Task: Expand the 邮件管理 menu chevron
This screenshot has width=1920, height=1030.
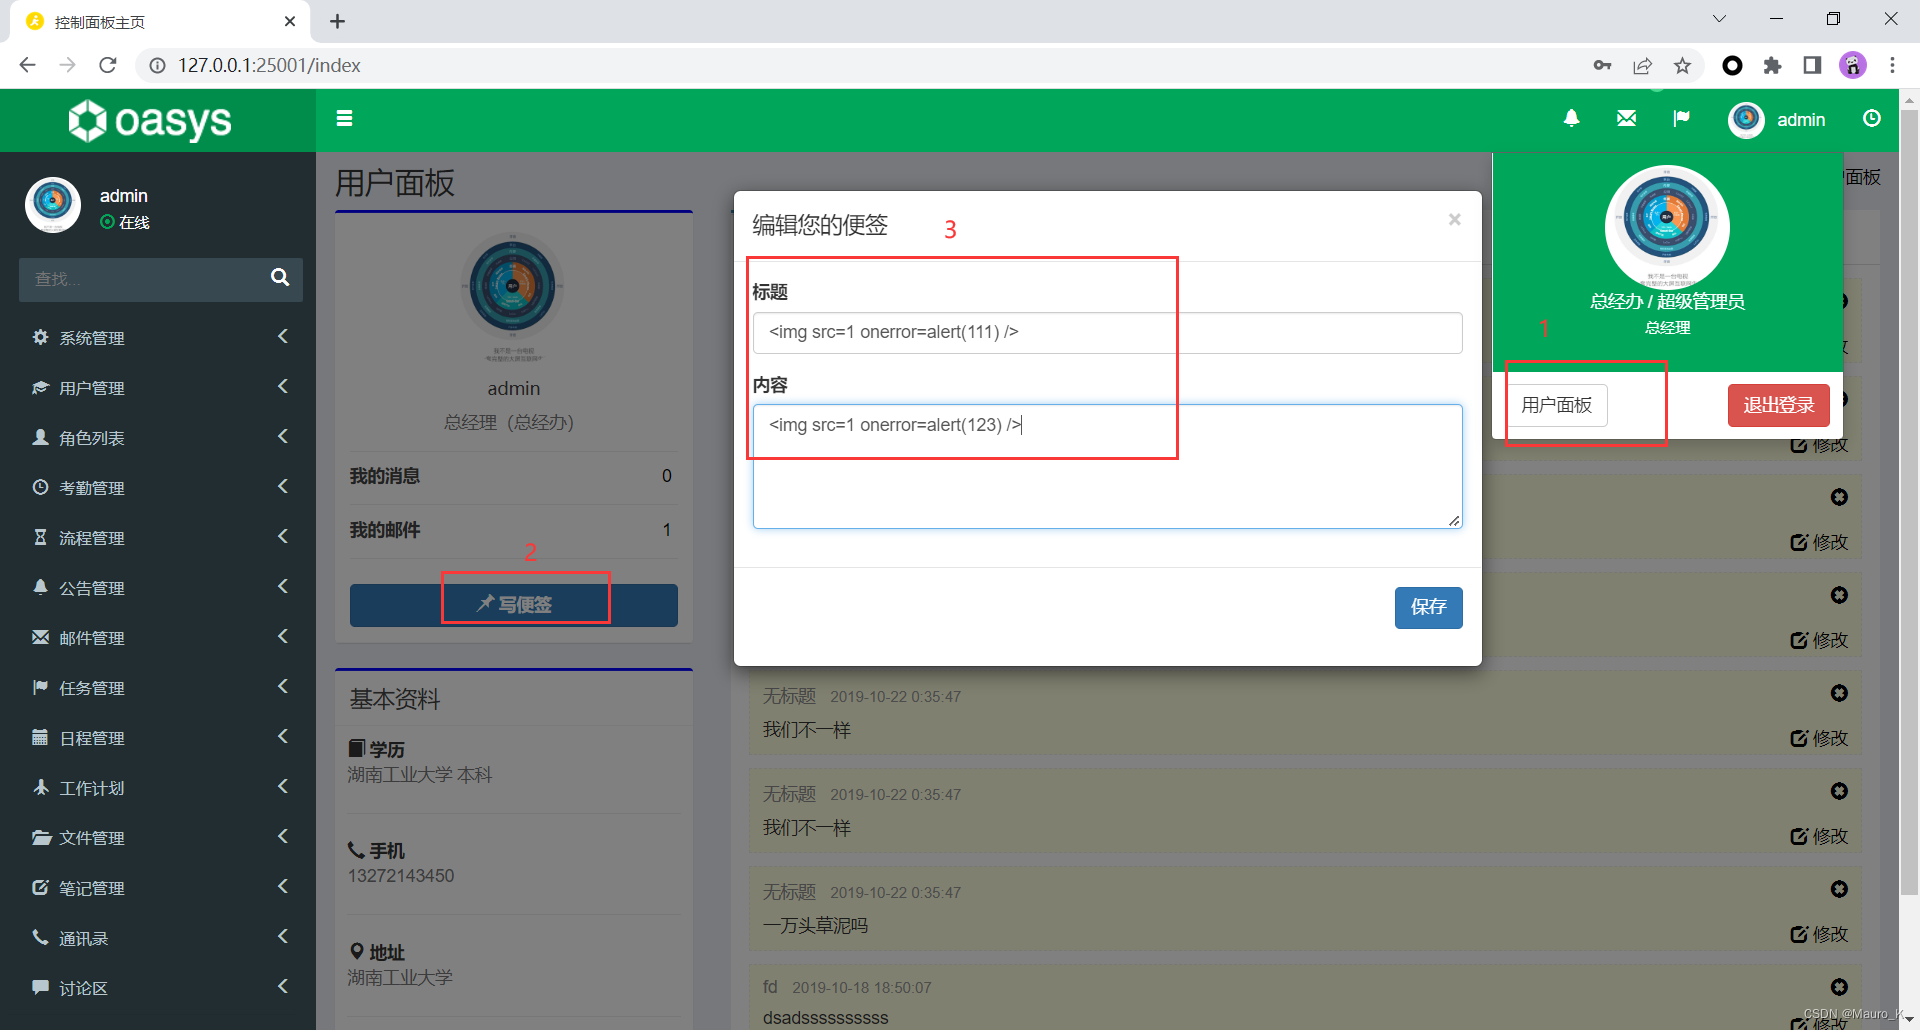Action: tap(283, 636)
